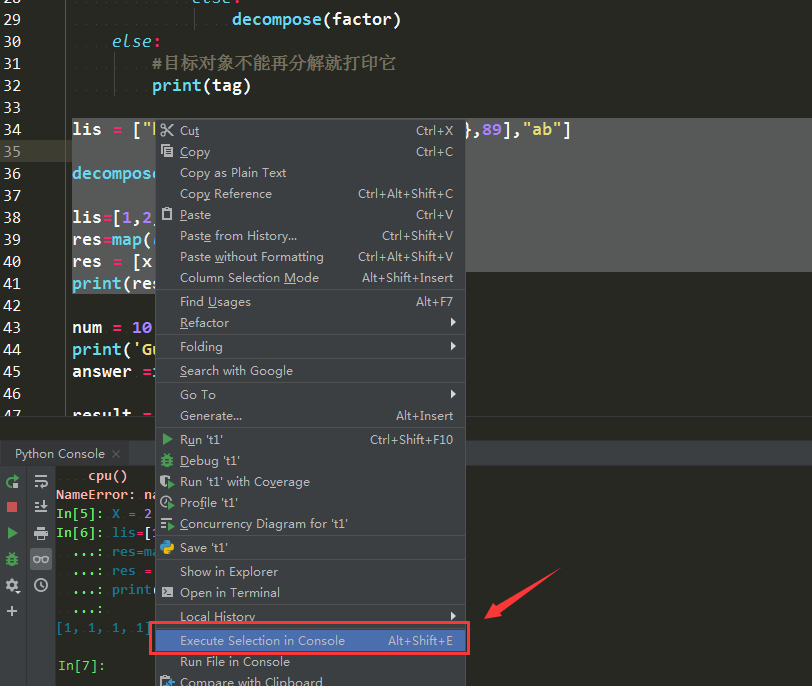
Task: Click Python logo beside Save 't1'
Action: pyautogui.click(x=167, y=547)
